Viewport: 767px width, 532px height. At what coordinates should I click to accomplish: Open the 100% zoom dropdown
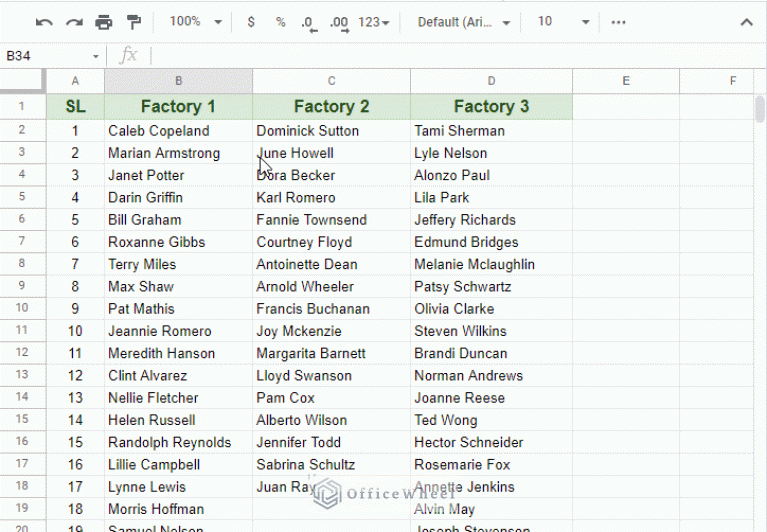point(196,22)
